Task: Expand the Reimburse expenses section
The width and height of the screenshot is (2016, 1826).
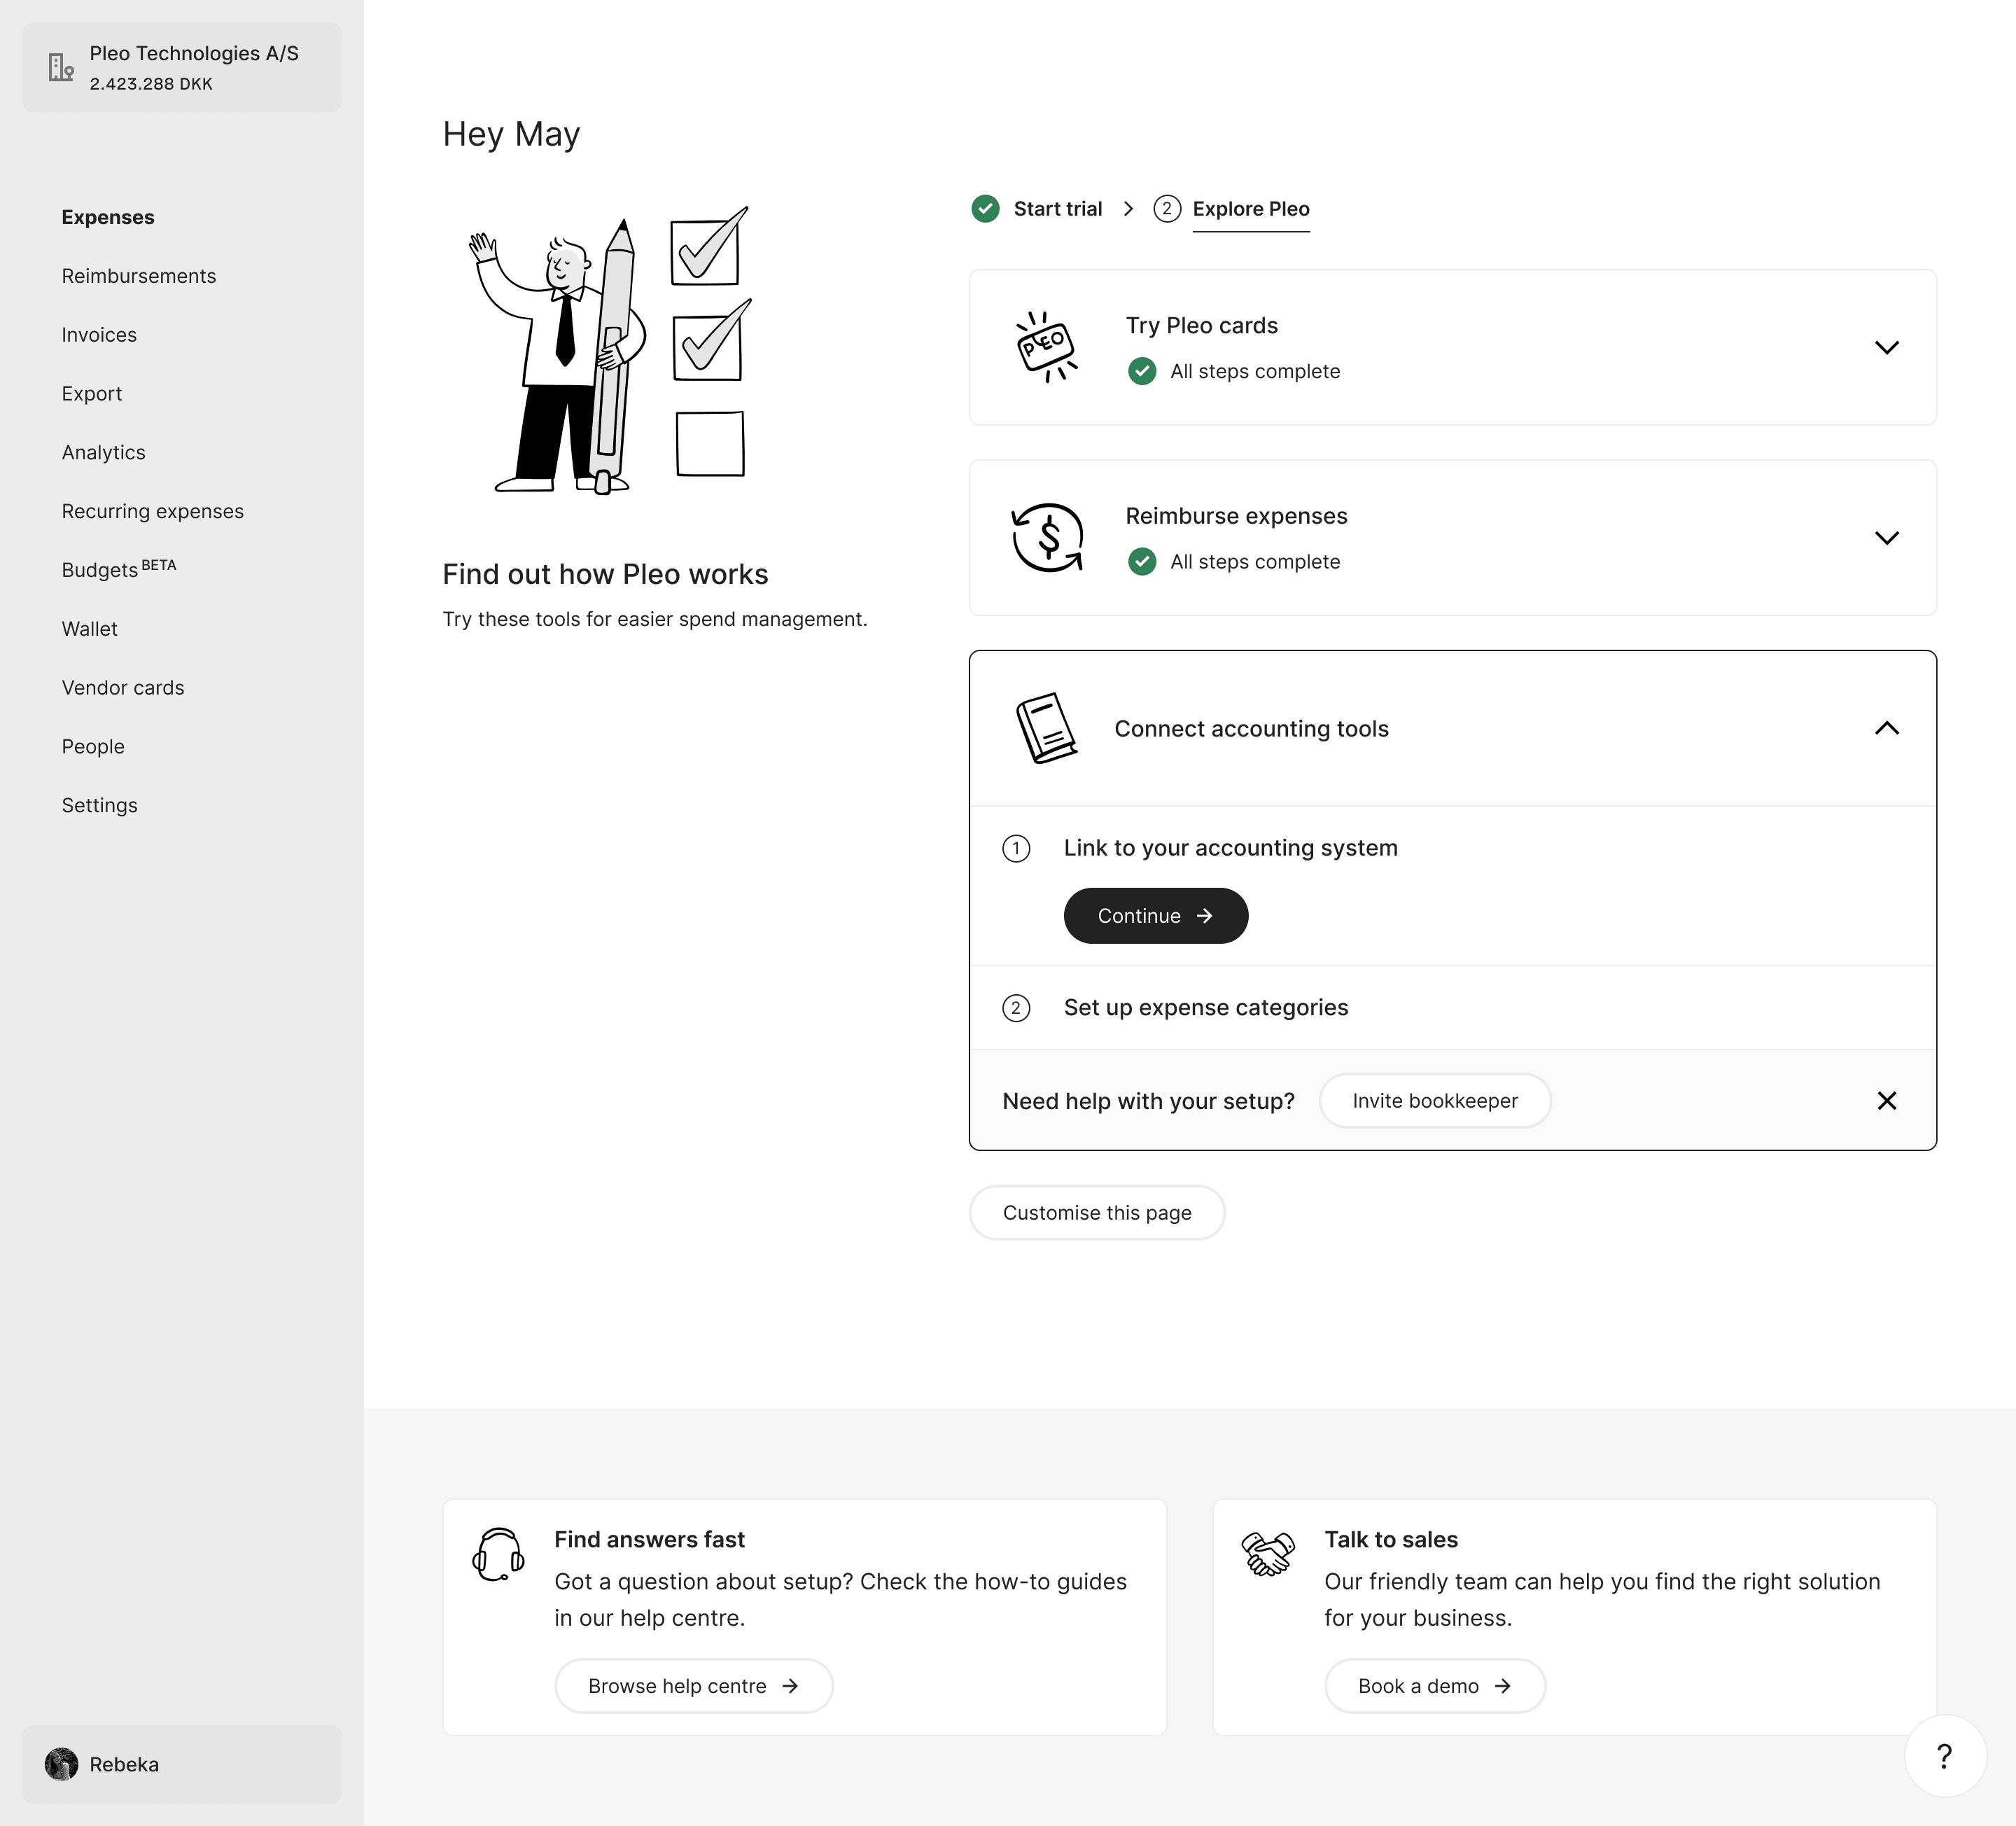Action: (1886, 538)
